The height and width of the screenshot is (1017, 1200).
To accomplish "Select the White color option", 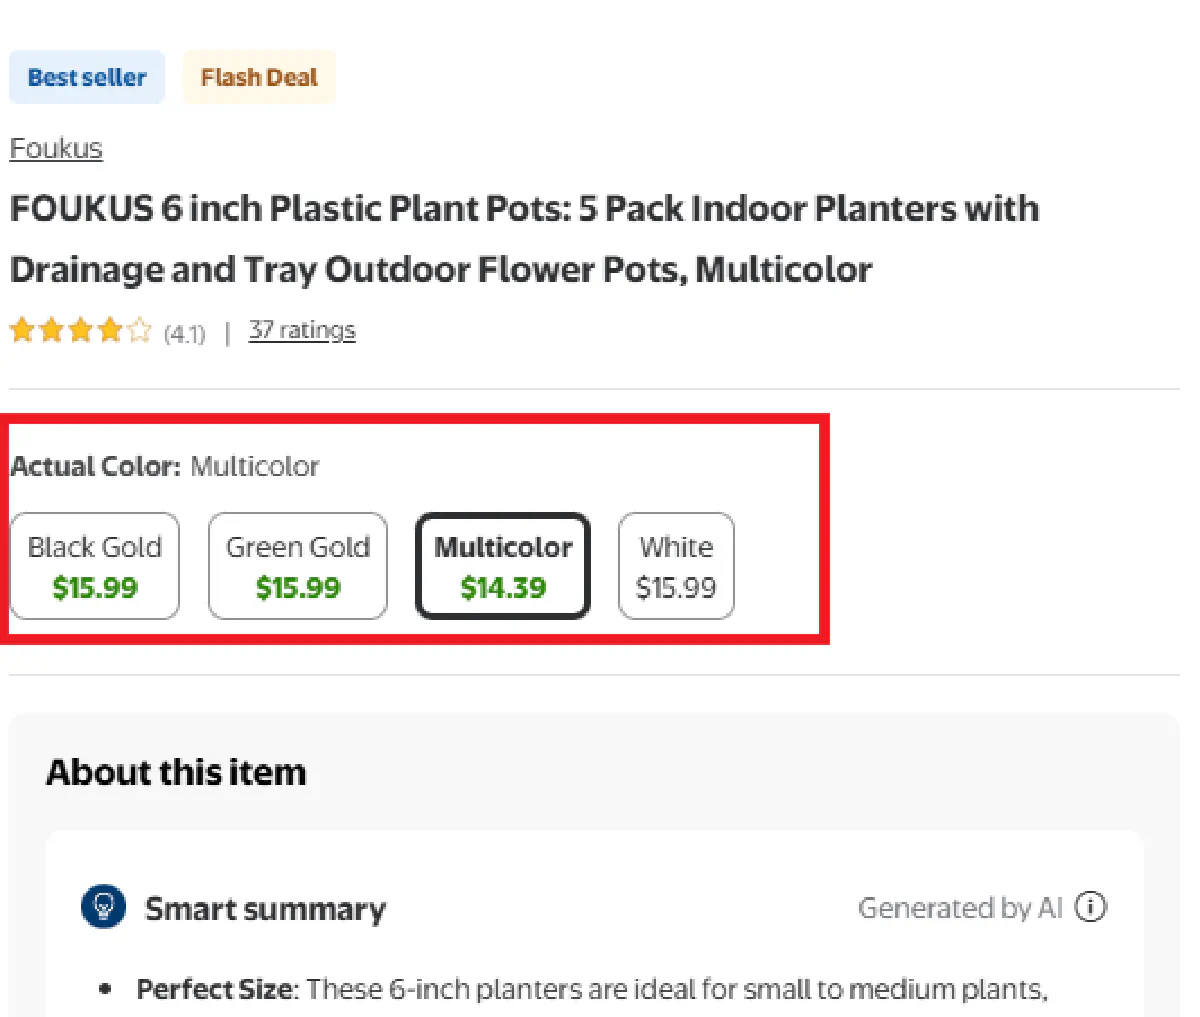I will pos(676,565).
